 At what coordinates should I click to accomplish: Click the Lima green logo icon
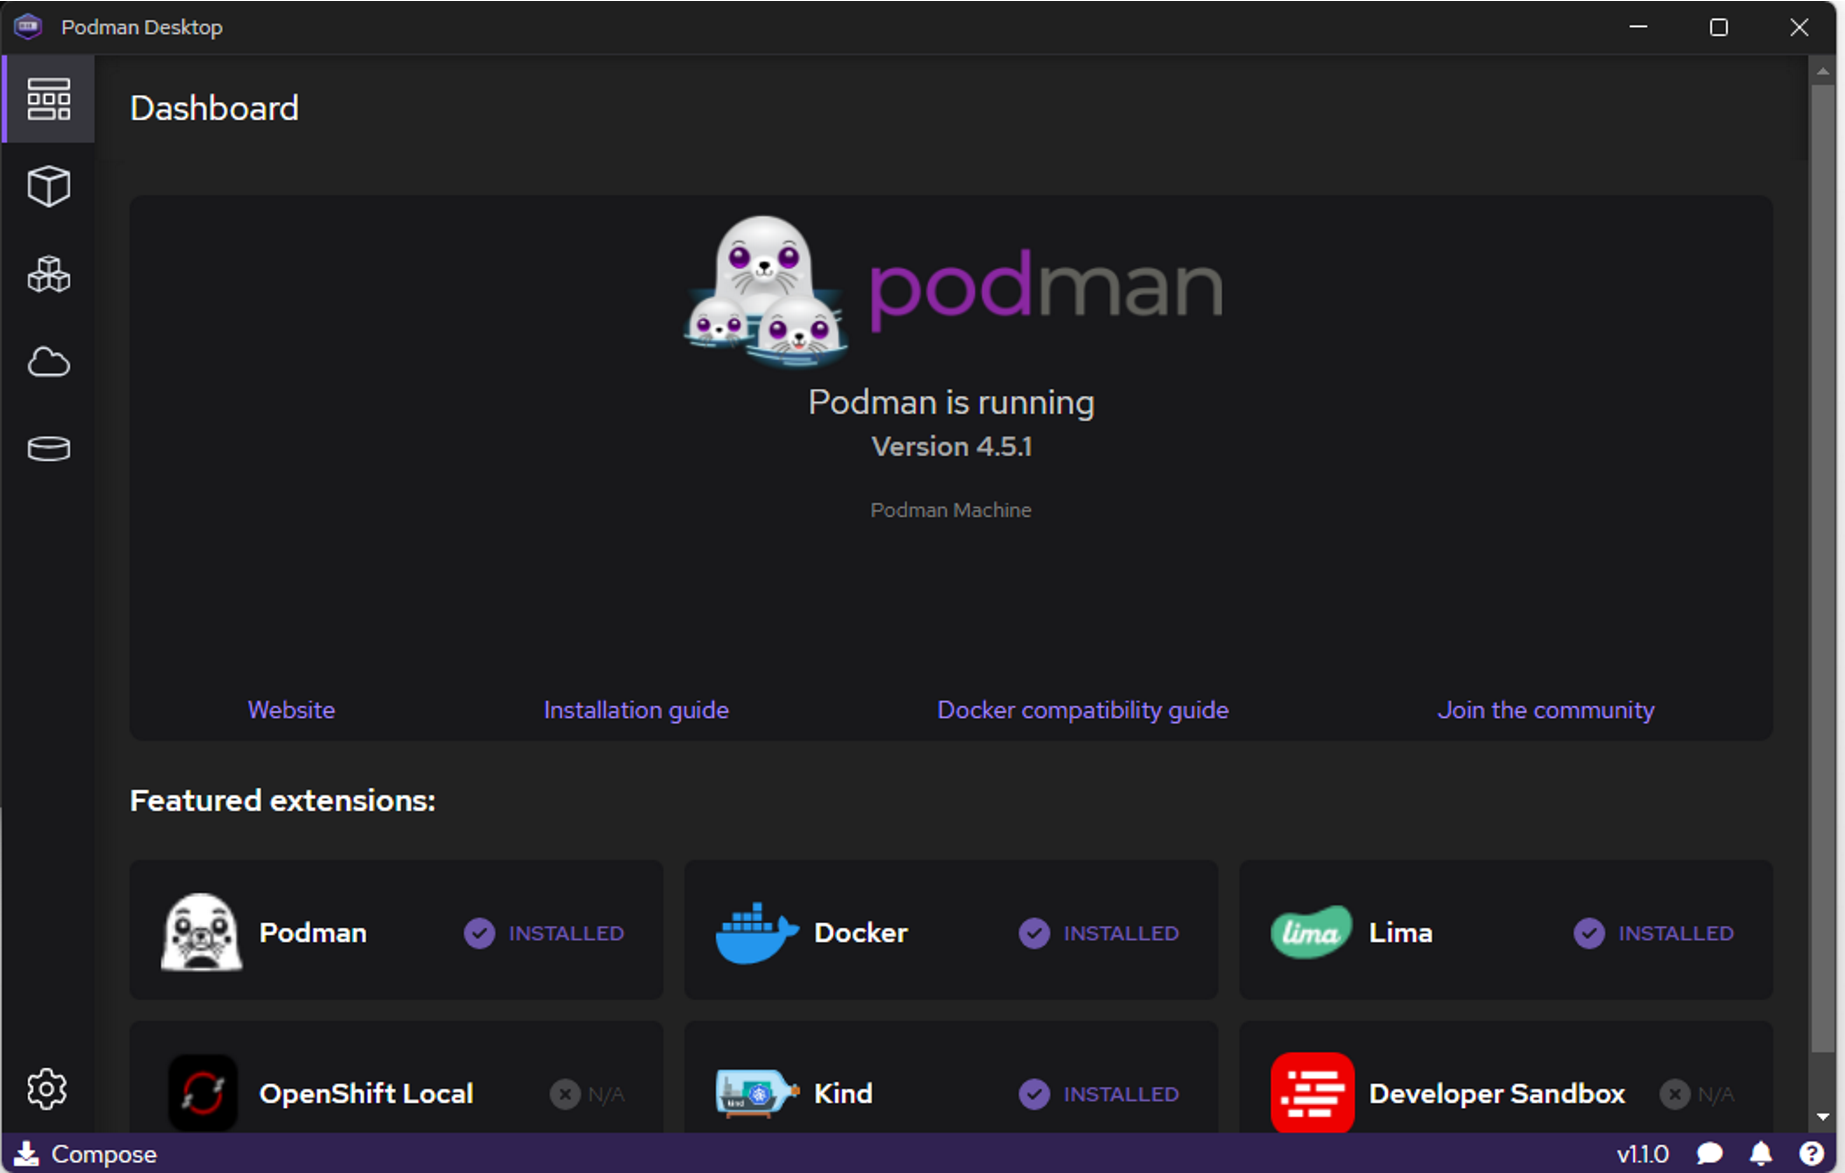tap(1311, 932)
